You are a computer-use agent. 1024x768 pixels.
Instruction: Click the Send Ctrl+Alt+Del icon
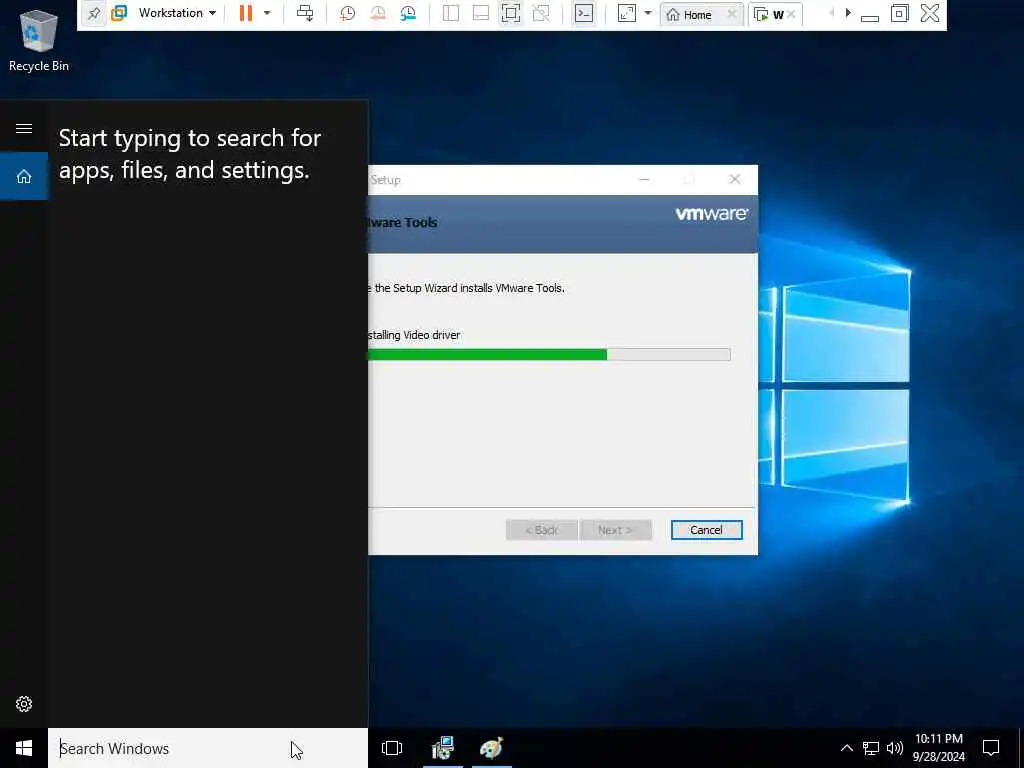[x=305, y=13]
